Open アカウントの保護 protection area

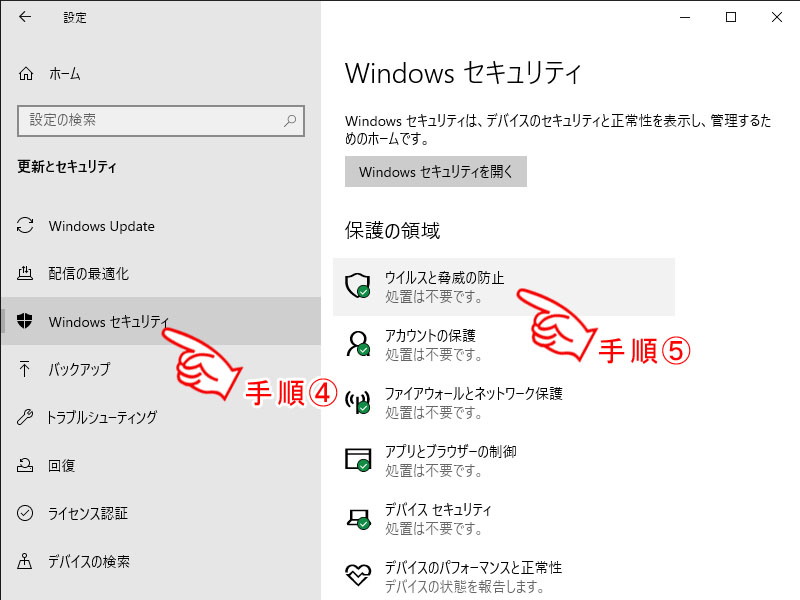504,344
